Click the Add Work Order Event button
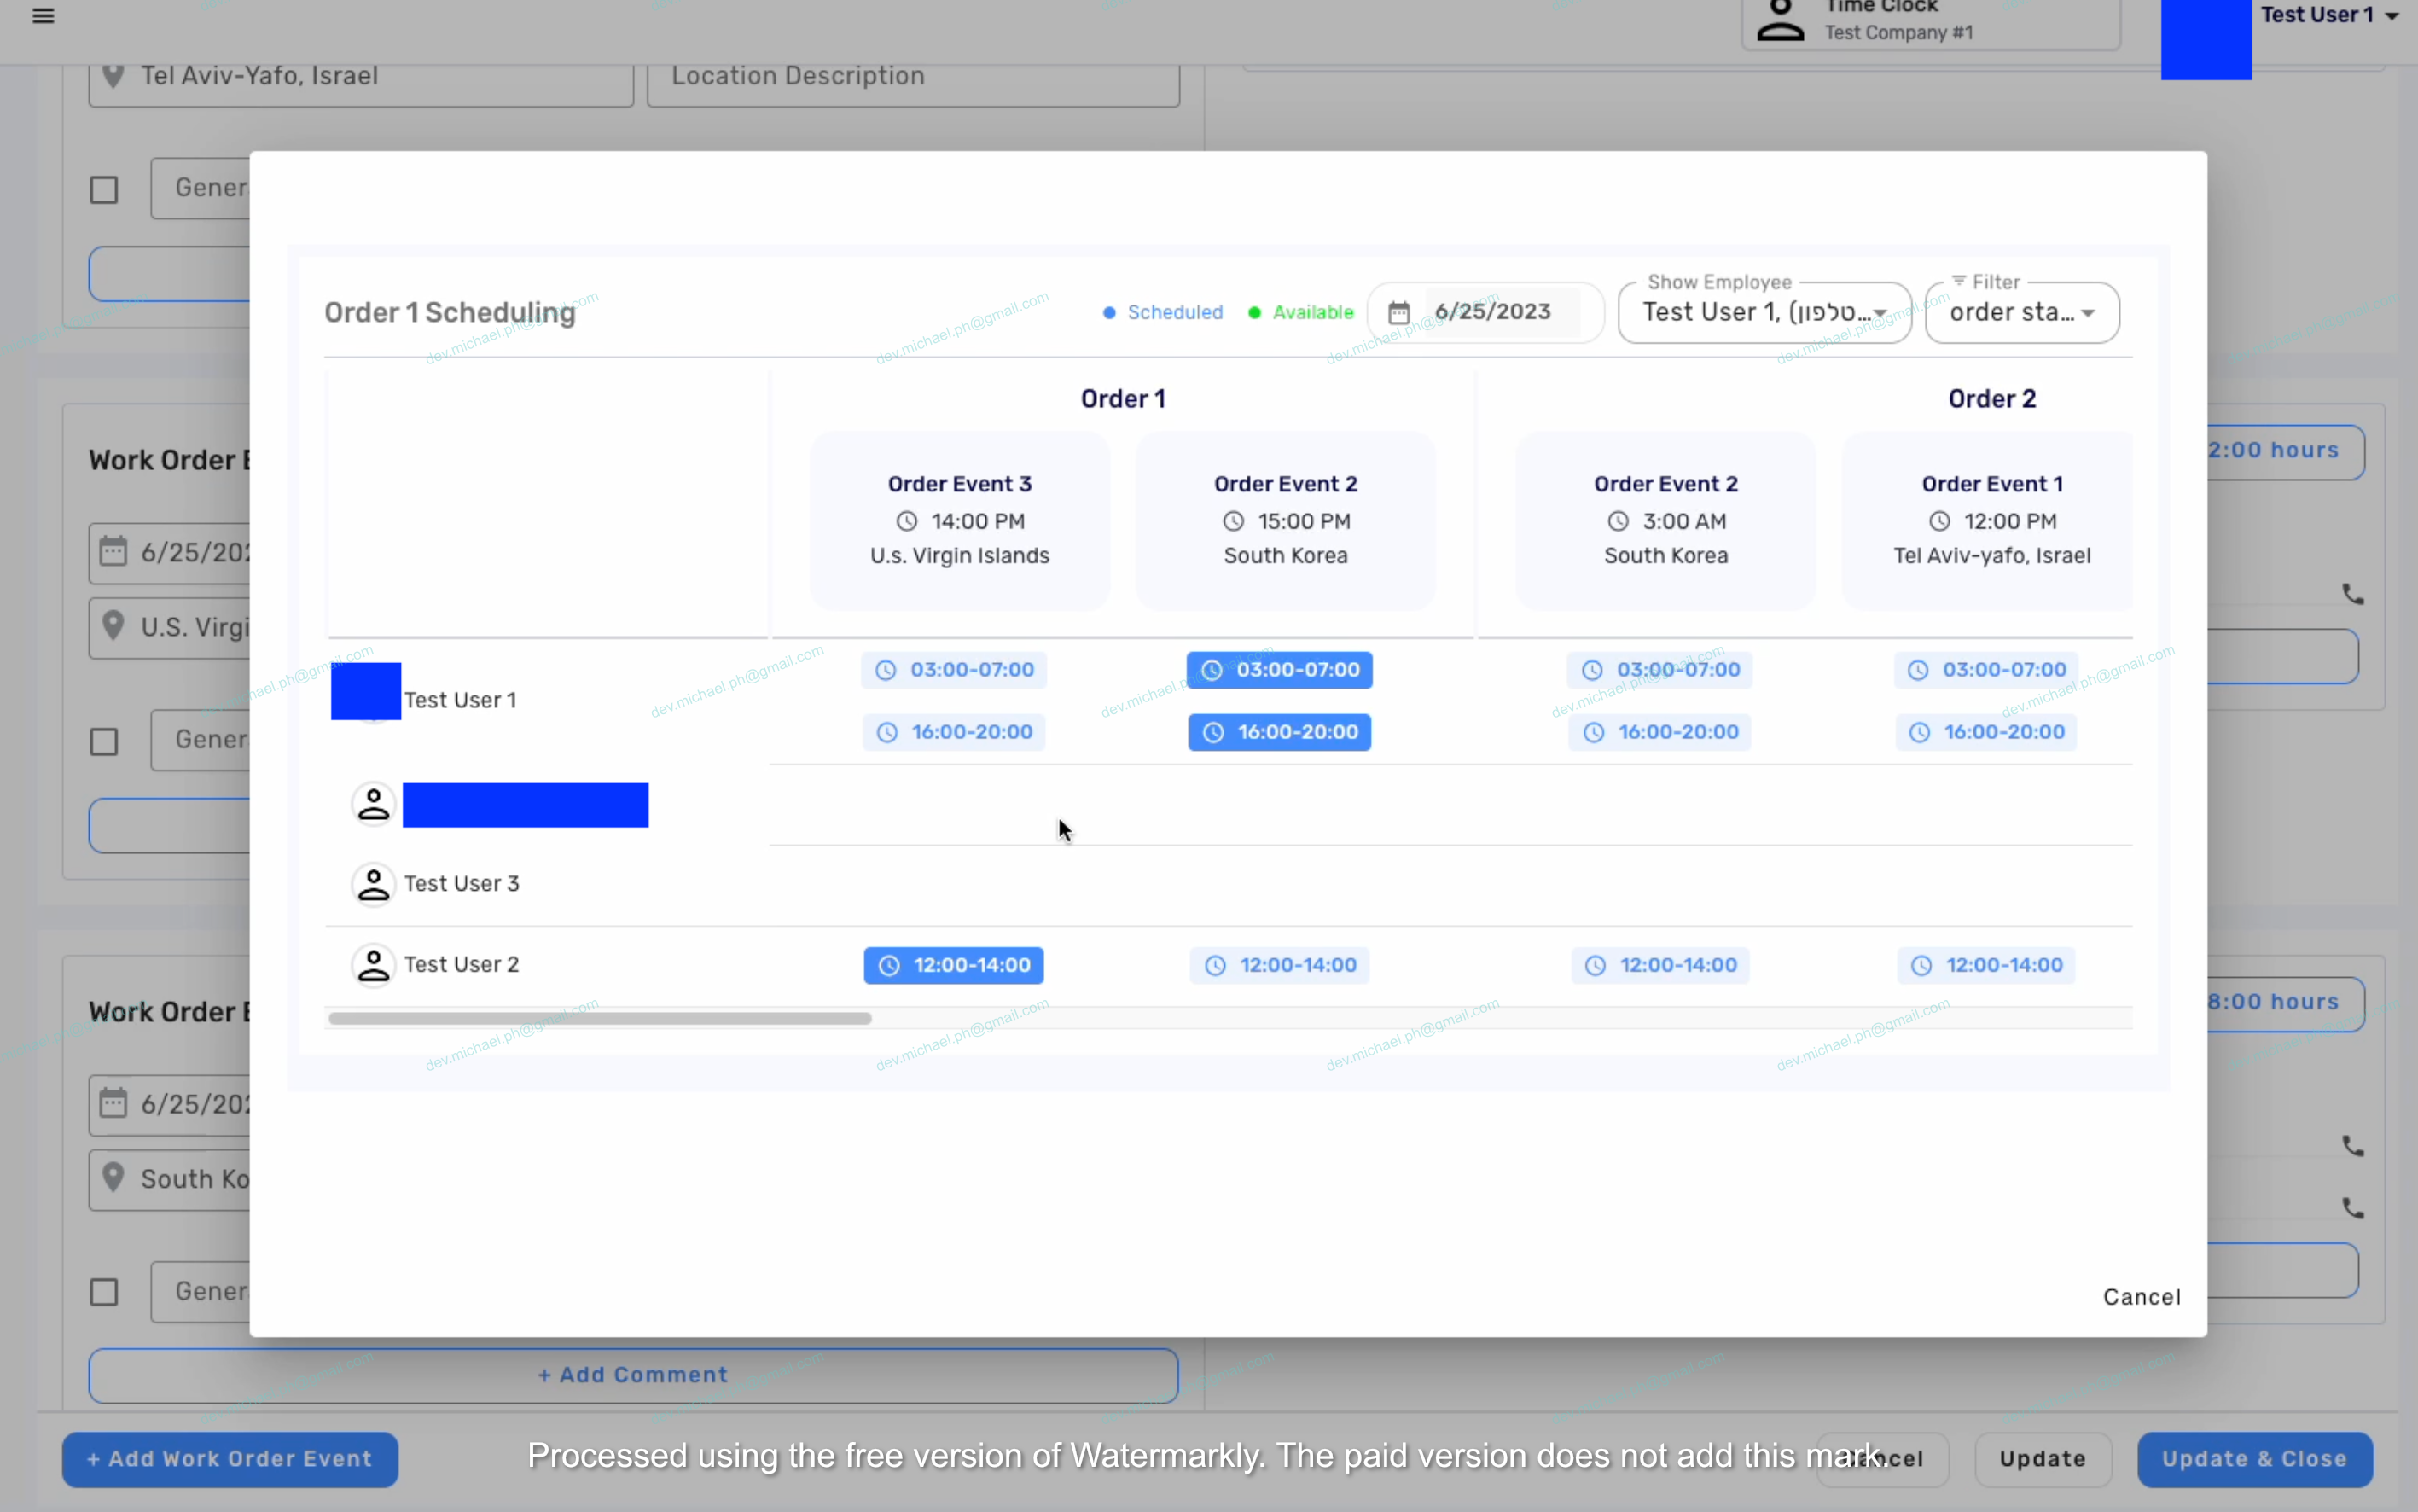Screen dimensions: 2418x1512 (x=230, y=1459)
